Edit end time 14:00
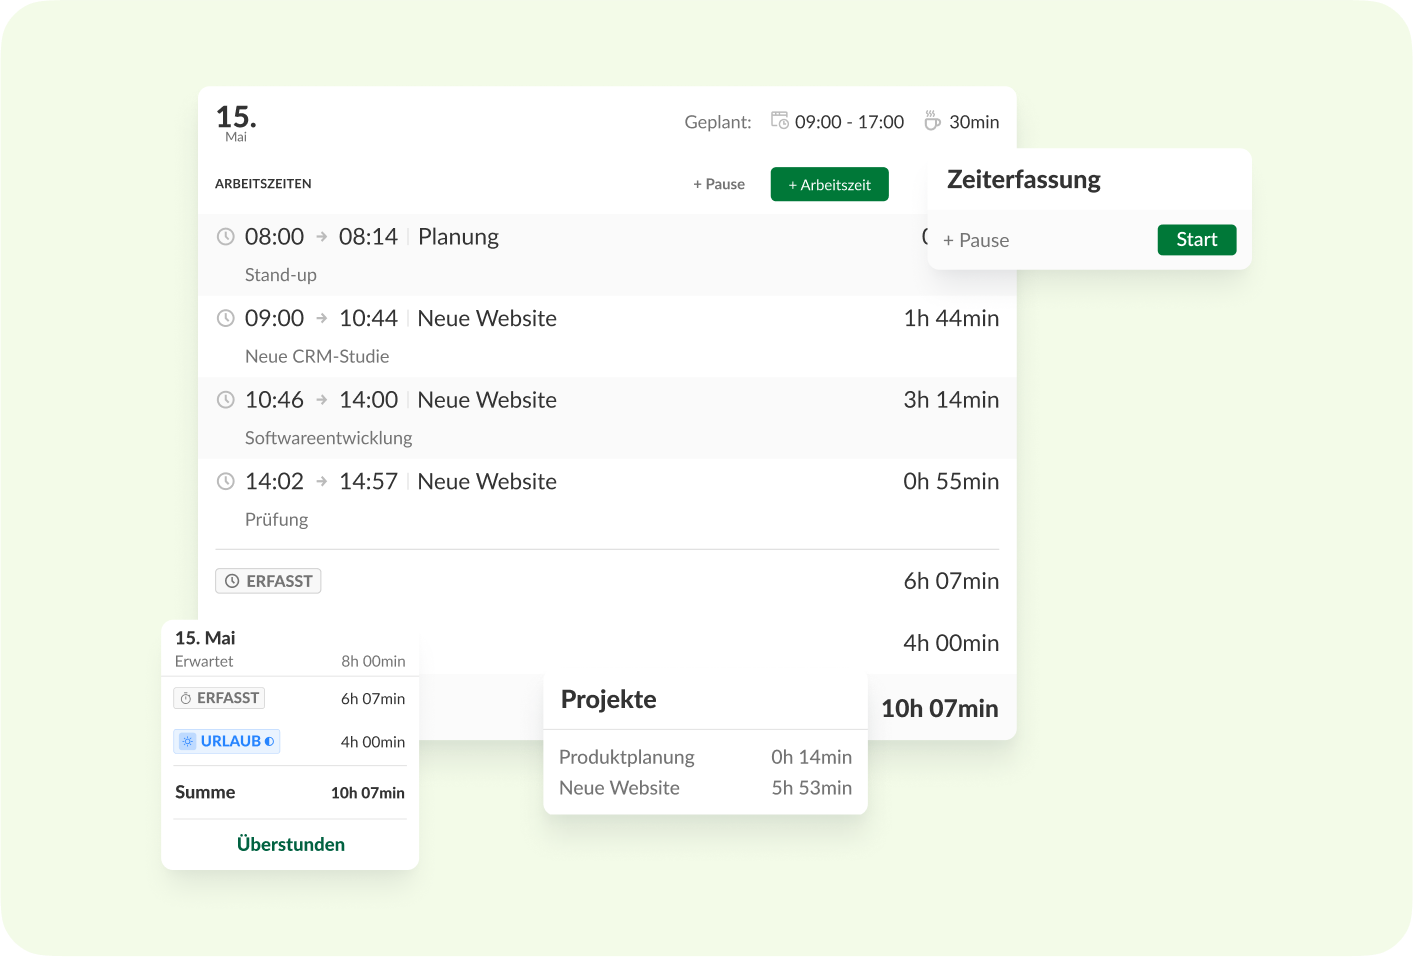The width and height of the screenshot is (1413, 957). click(x=368, y=400)
